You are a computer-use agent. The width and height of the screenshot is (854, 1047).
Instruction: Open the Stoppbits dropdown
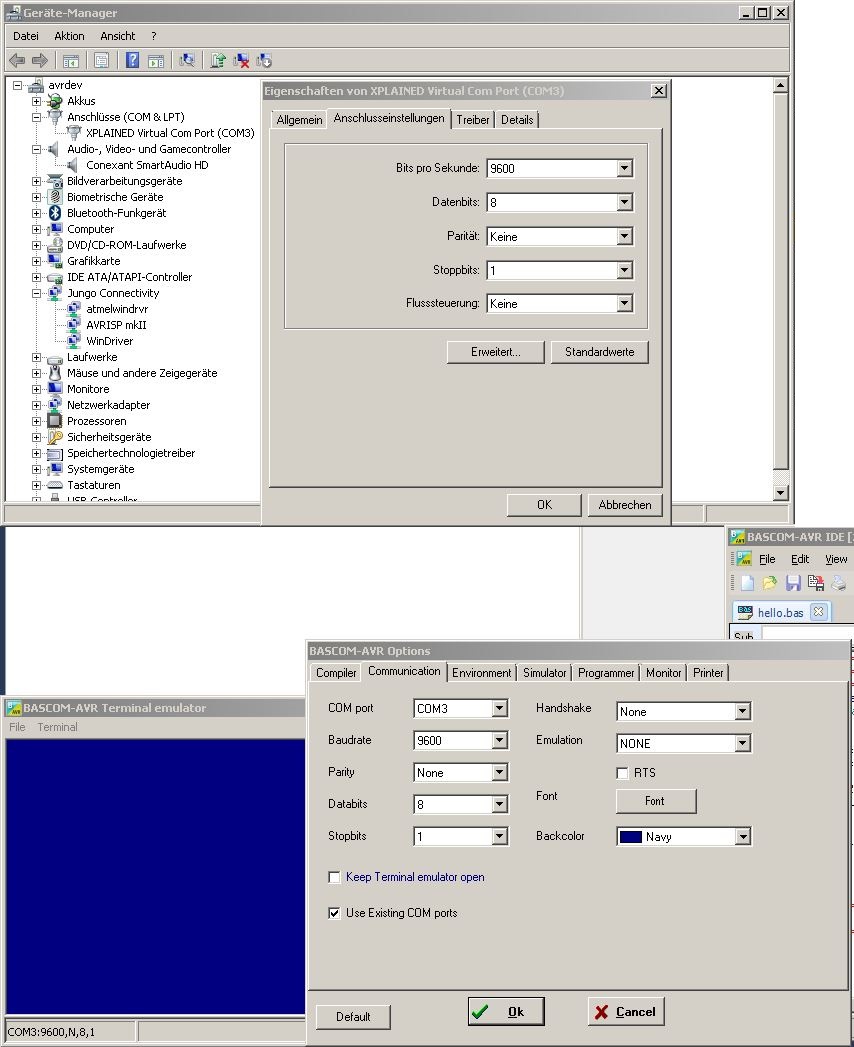point(624,270)
